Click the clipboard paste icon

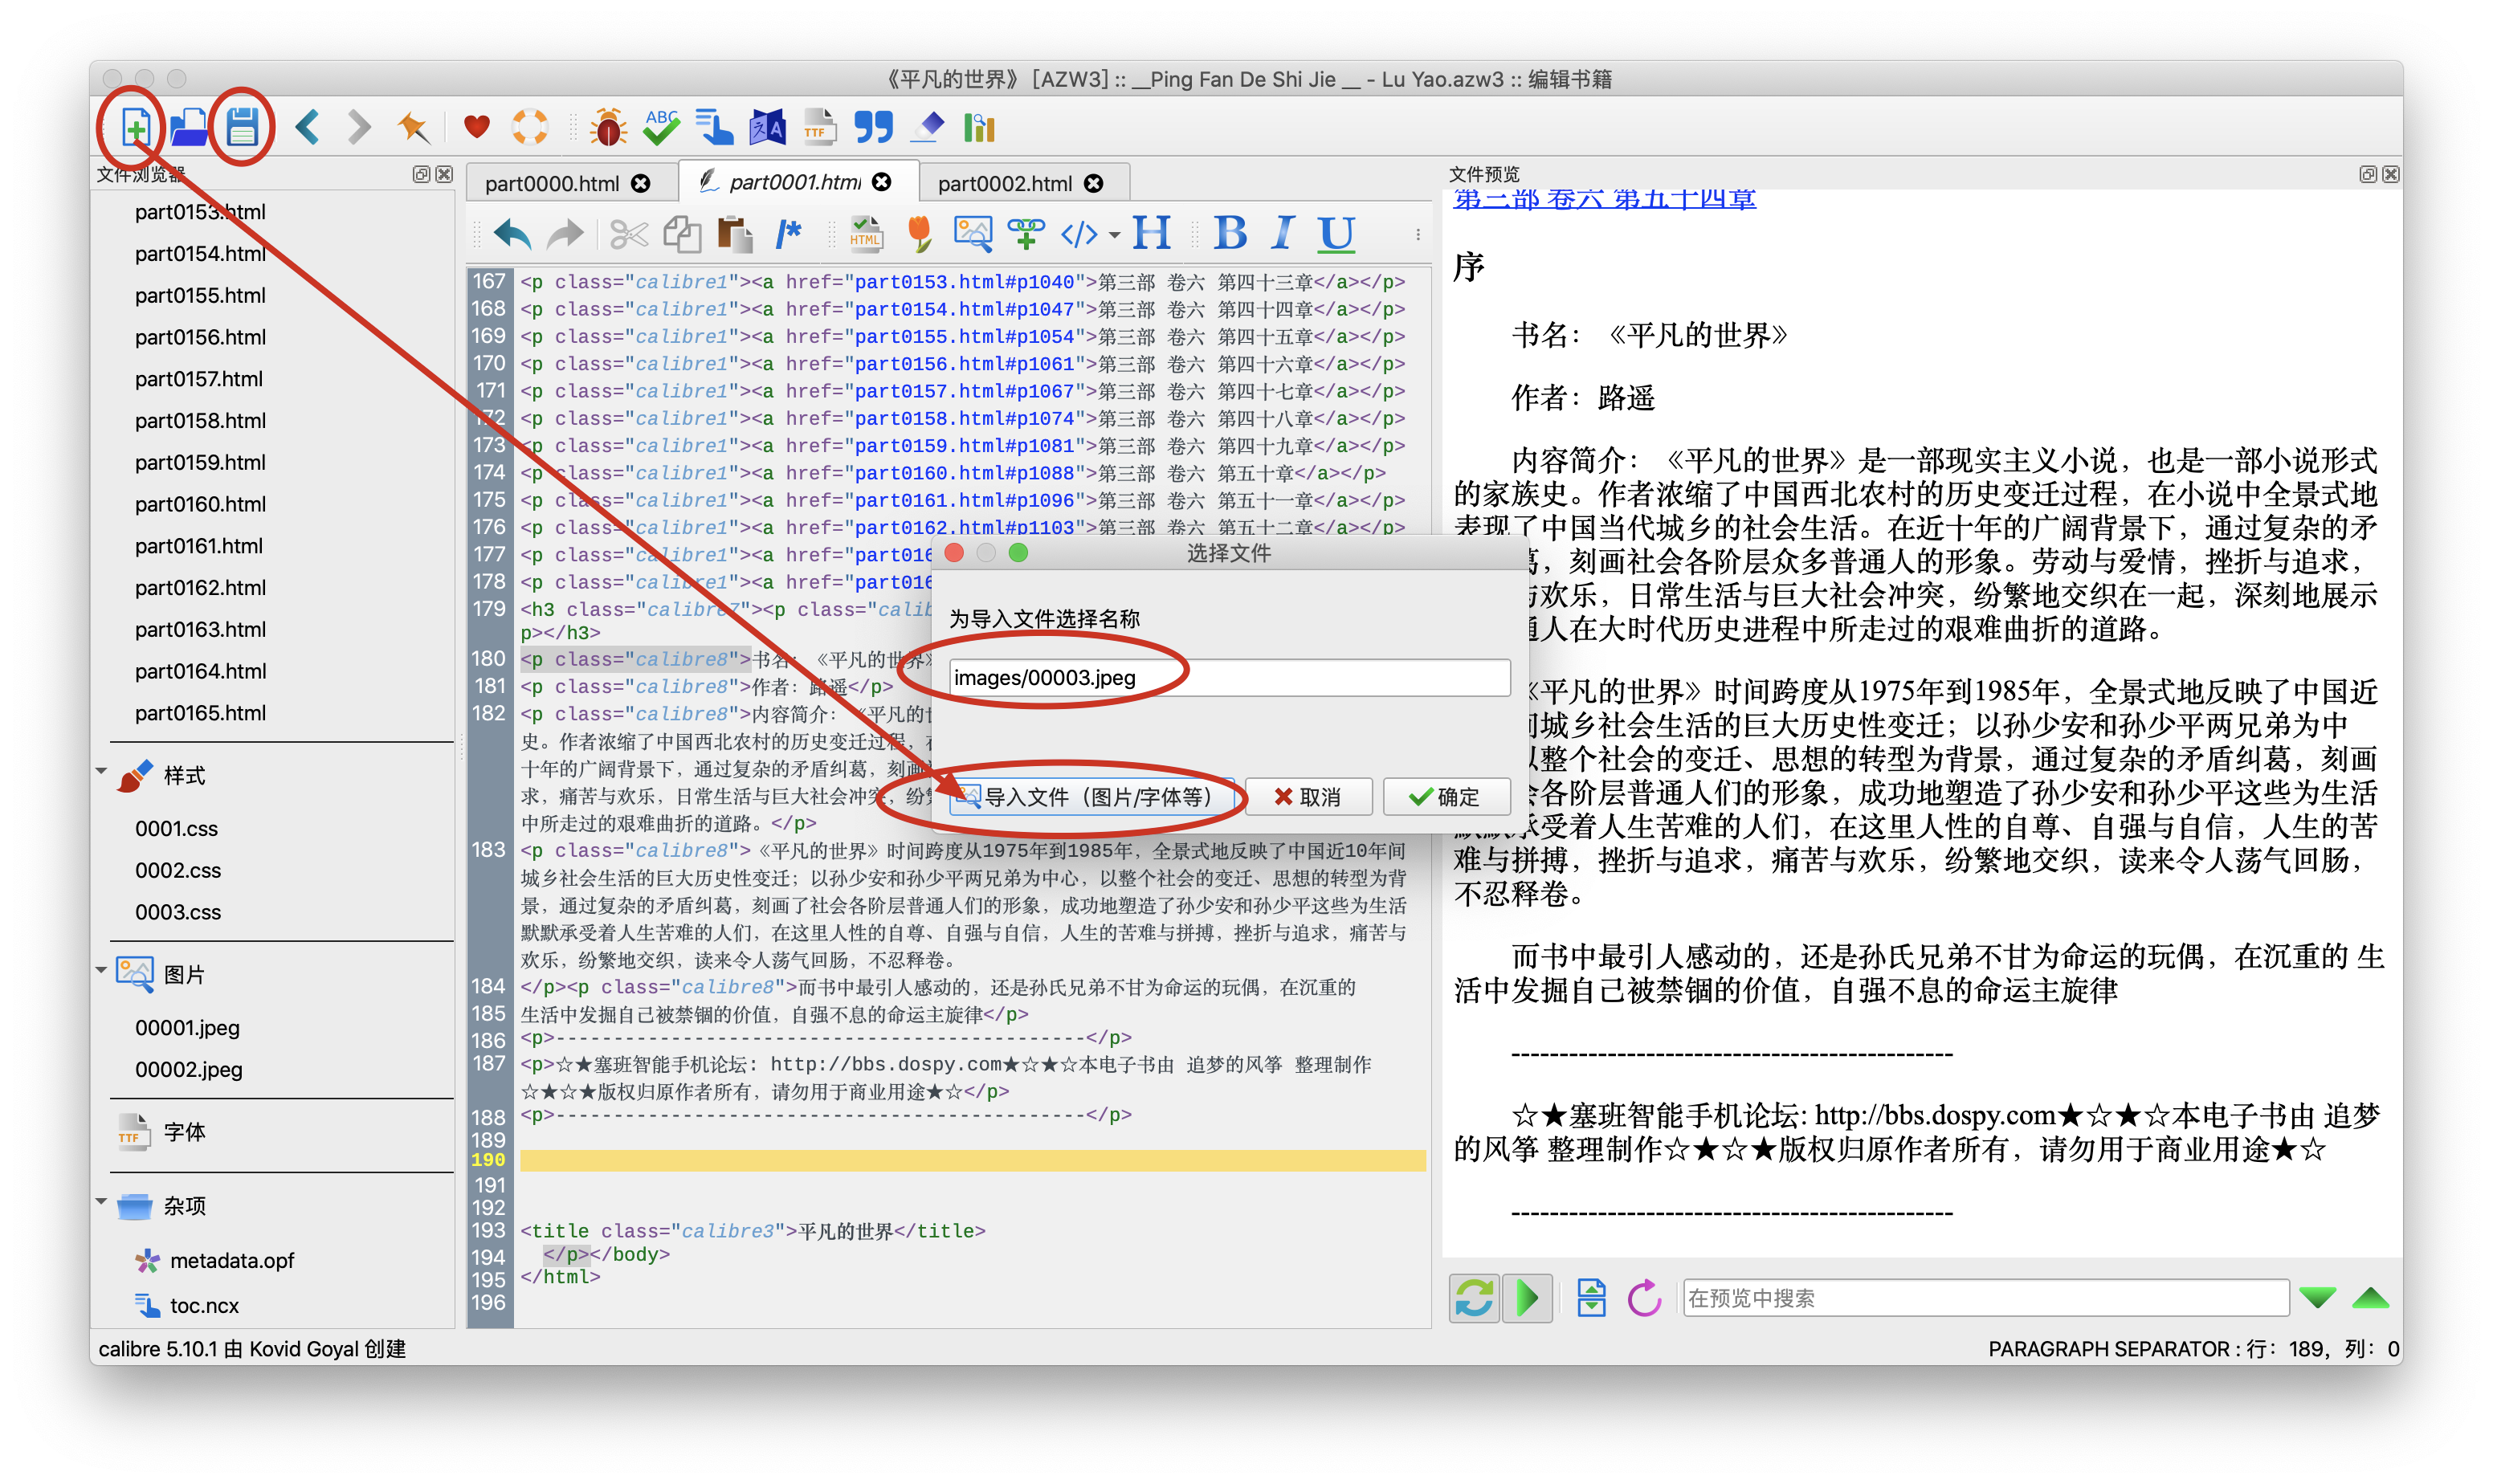click(x=735, y=235)
